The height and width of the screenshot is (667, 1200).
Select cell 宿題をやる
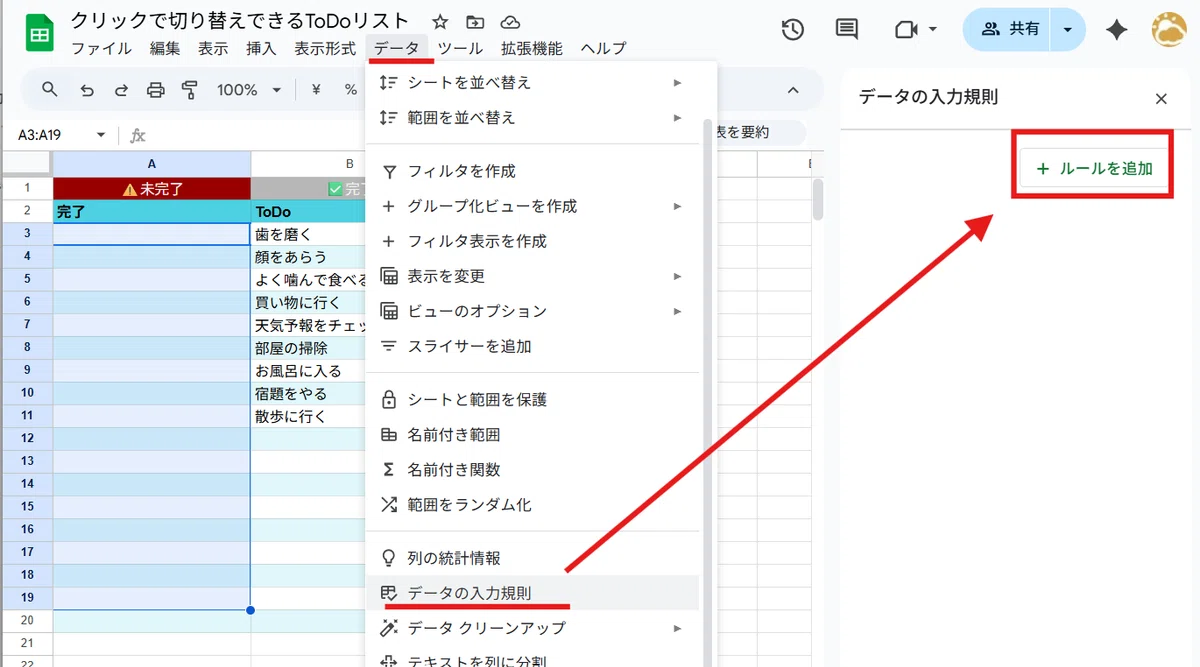point(308,394)
